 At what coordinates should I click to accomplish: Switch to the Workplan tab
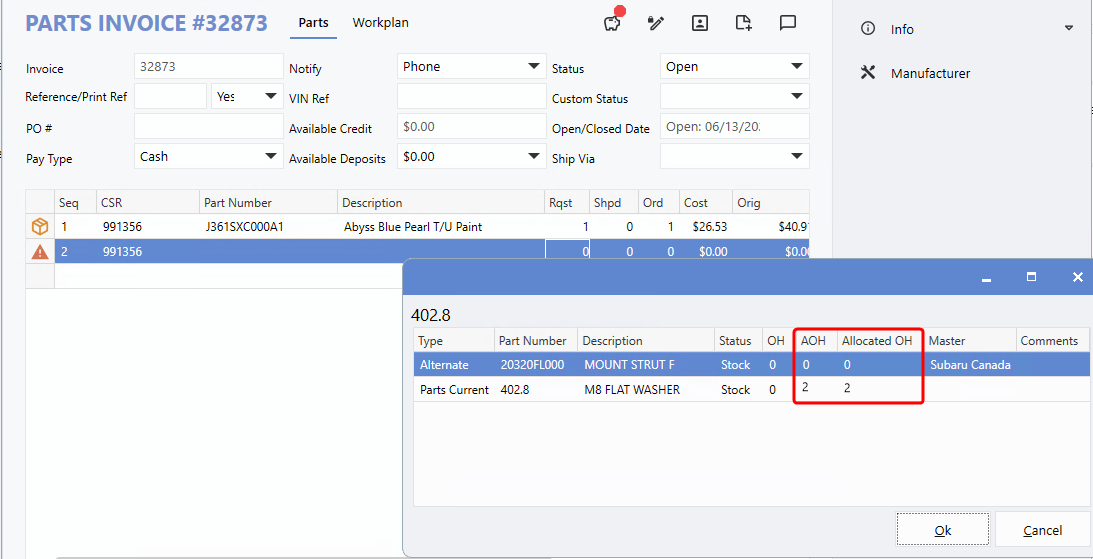coord(380,23)
